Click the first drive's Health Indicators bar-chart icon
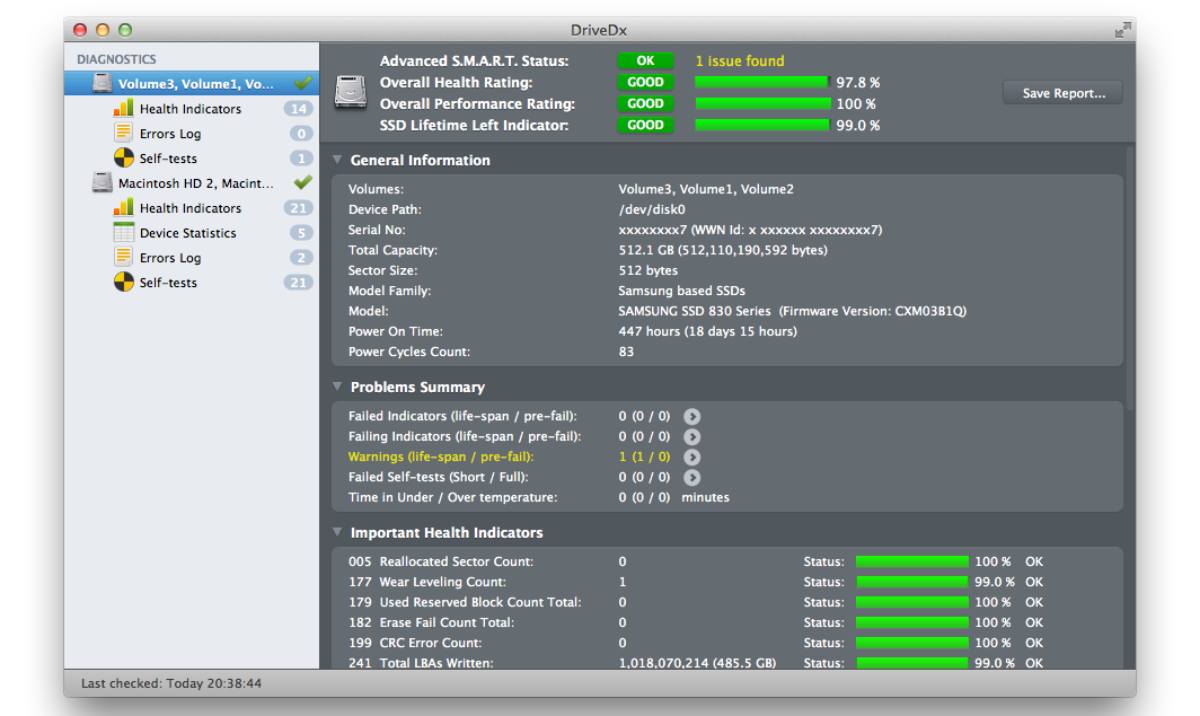The width and height of the screenshot is (1200, 716). click(x=124, y=108)
